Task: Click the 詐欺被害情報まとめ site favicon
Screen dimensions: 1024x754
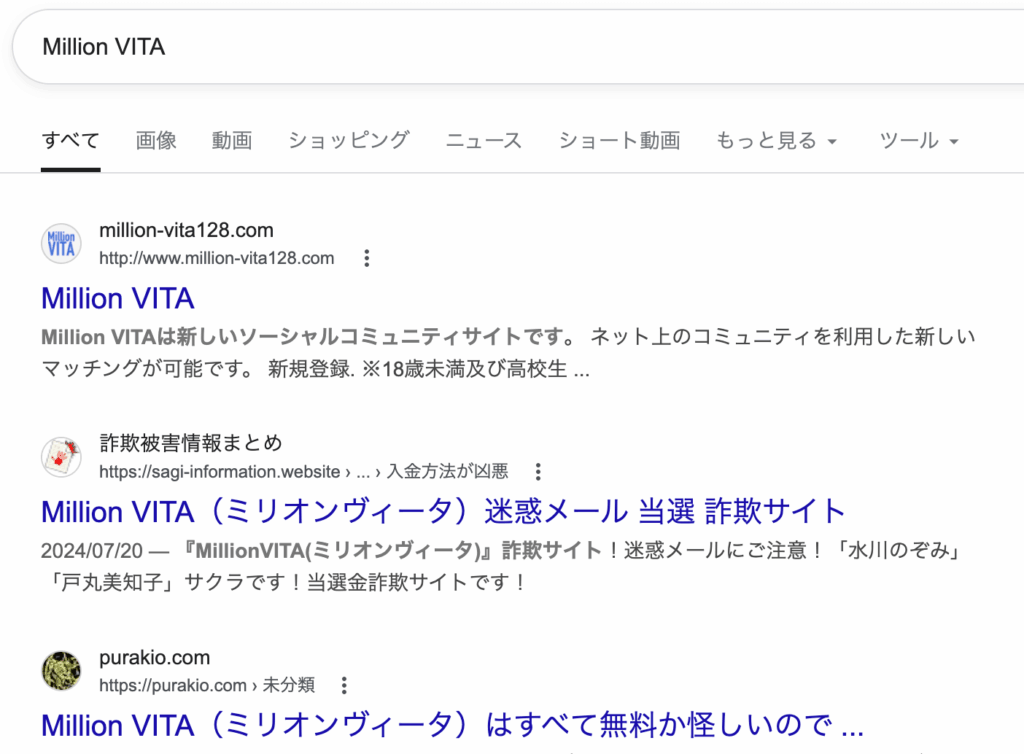Action: tap(62, 457)
